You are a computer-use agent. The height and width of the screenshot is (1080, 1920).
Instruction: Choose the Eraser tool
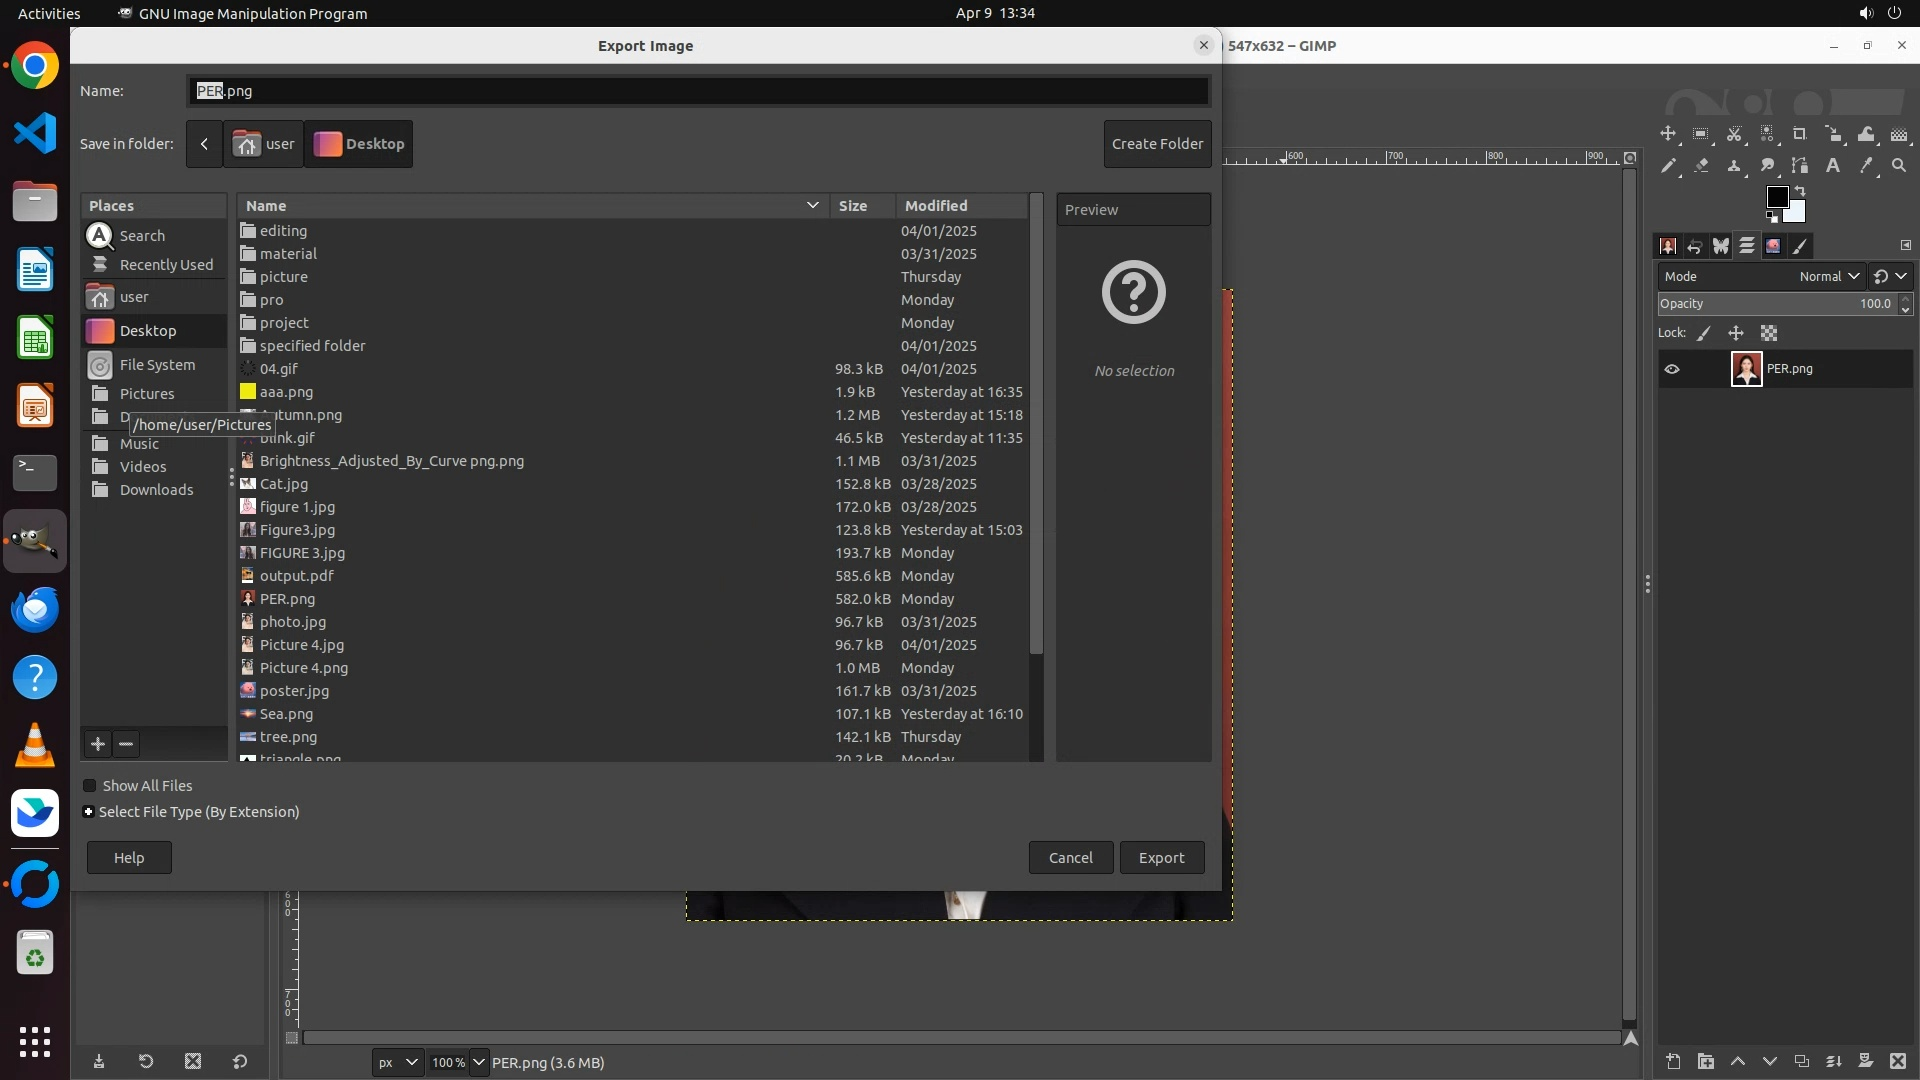(1701, 166)
